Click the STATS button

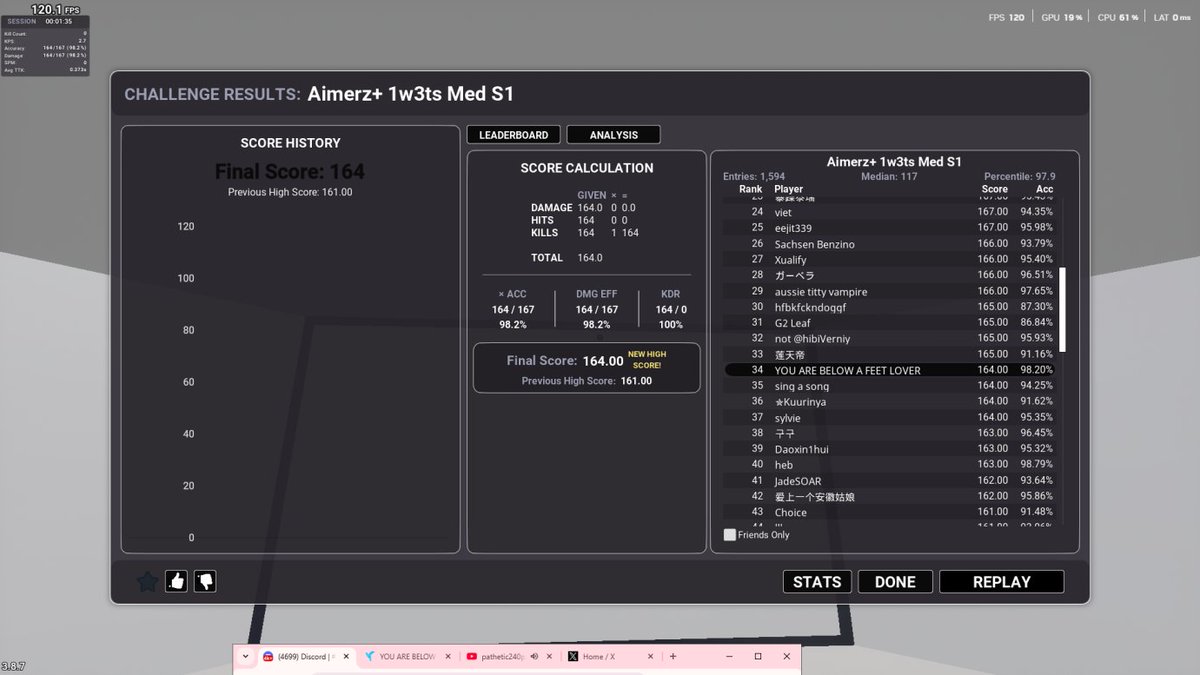click(x=817, y=582)
